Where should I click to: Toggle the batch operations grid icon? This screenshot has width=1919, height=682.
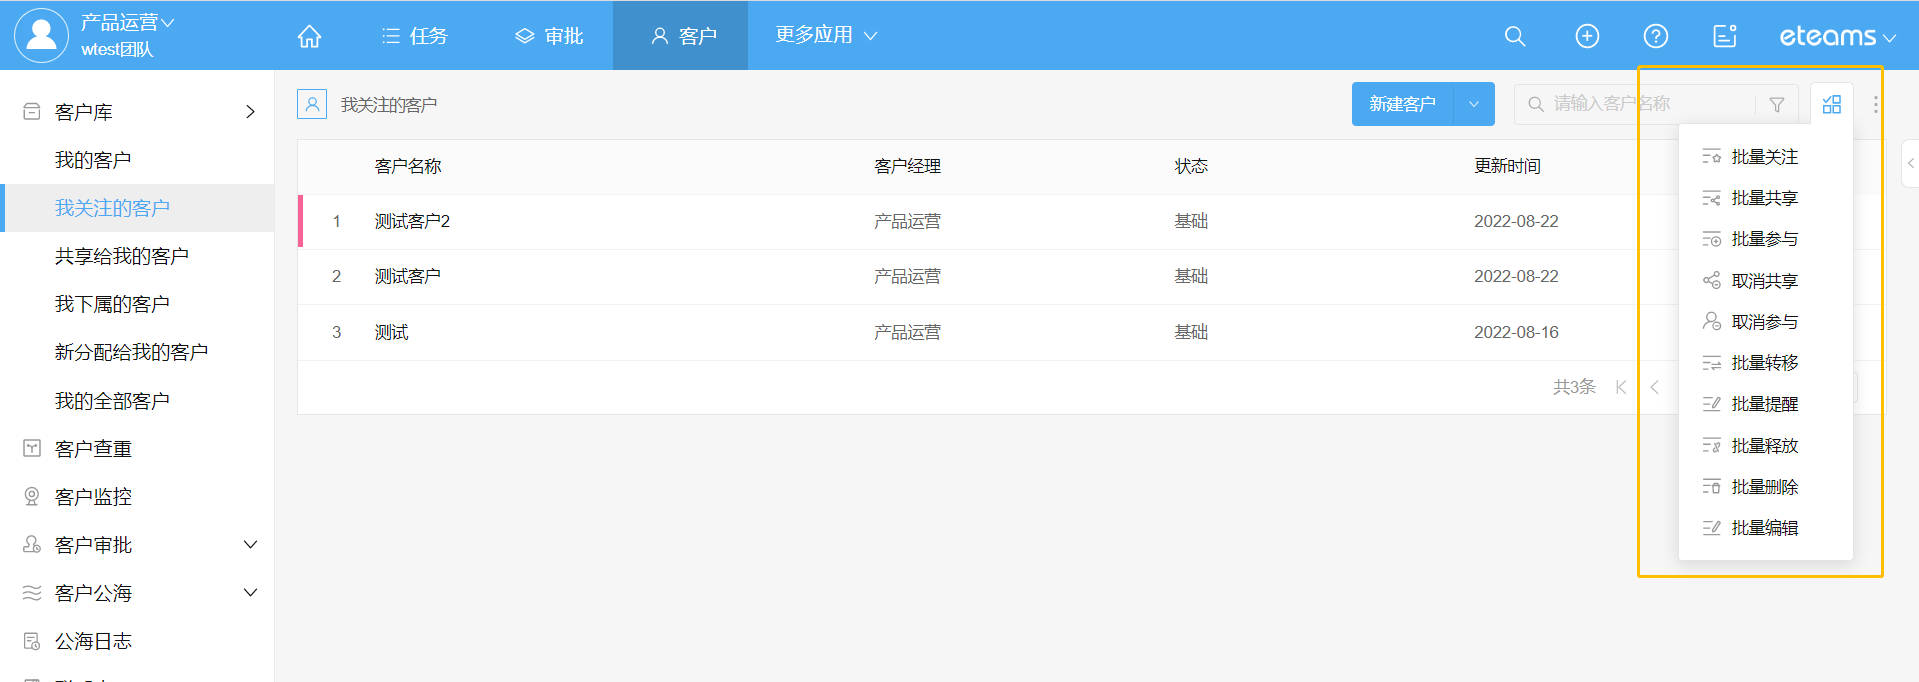[1831, 104]
